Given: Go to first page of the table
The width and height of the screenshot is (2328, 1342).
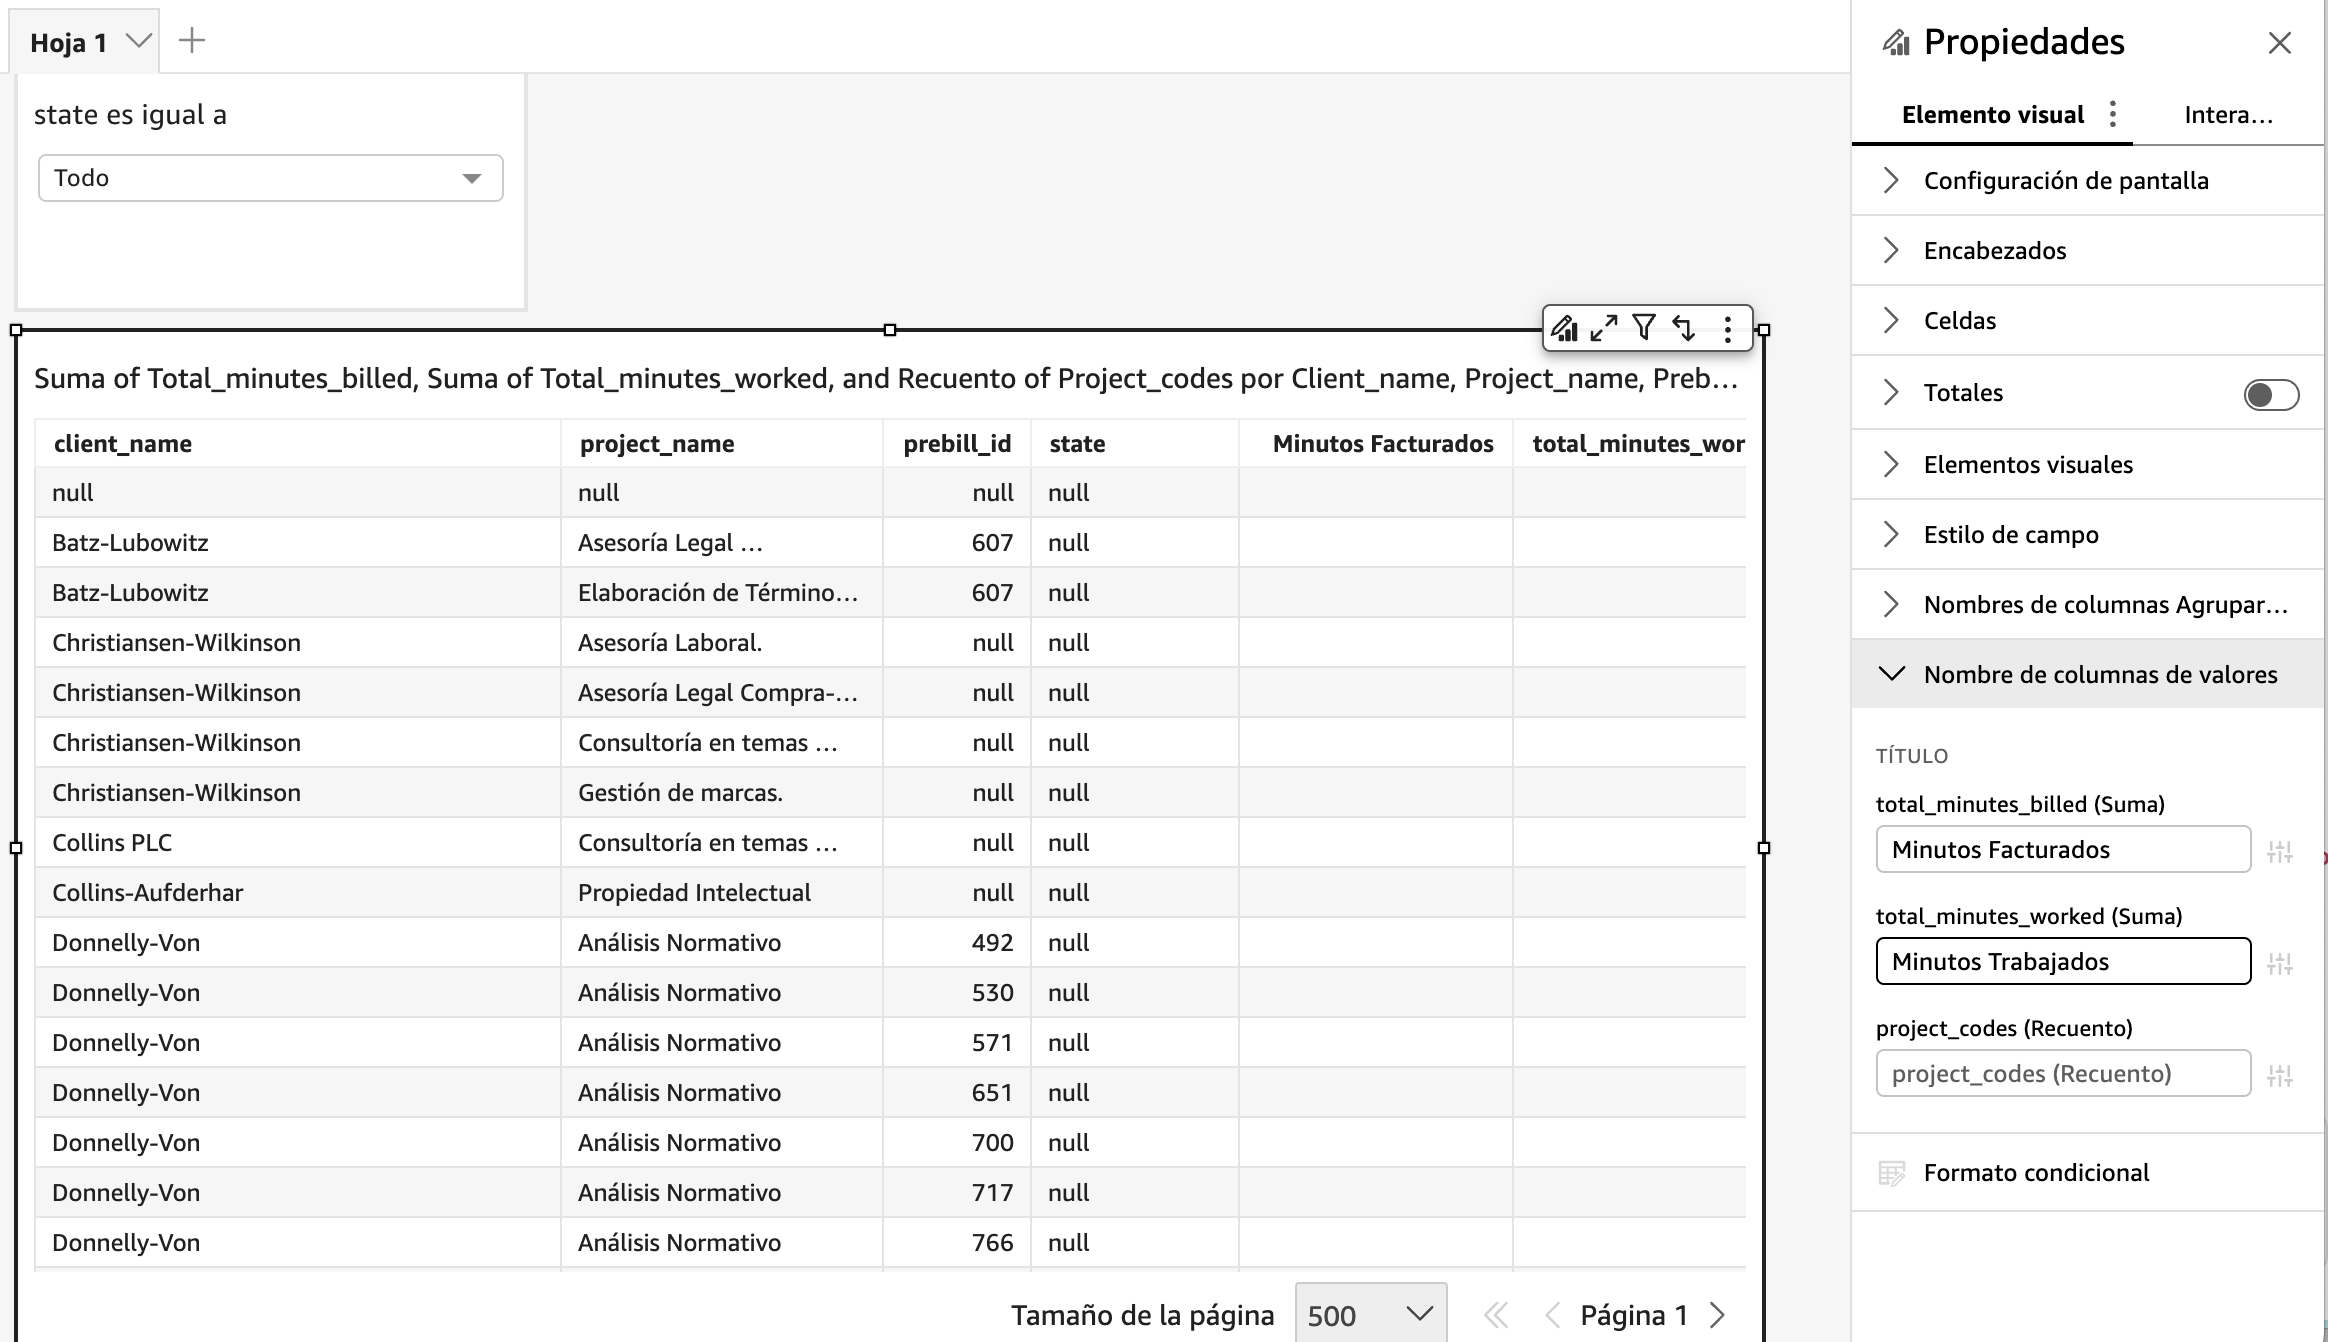Looking at the screenshot, I should 1496,1315.
